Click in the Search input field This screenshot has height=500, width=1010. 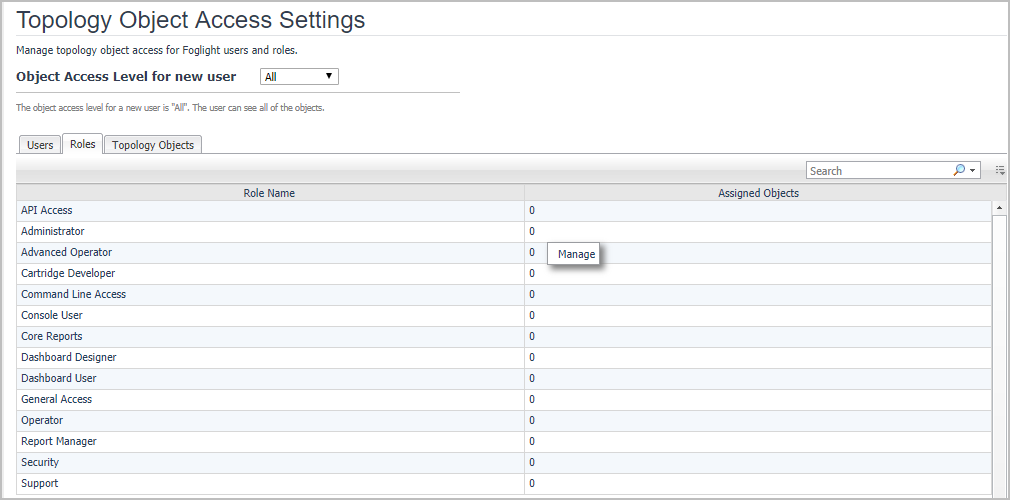click(878, 171)
